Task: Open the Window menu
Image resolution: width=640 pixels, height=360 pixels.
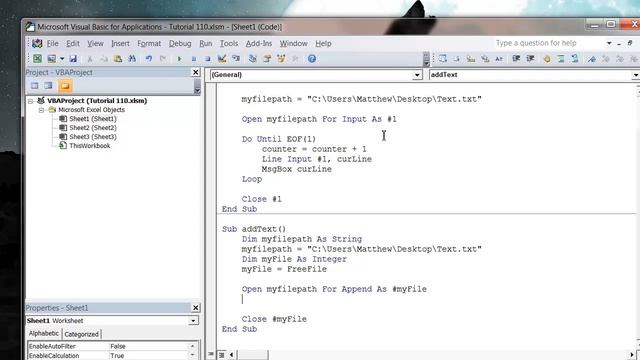Action: pos(293,43)
